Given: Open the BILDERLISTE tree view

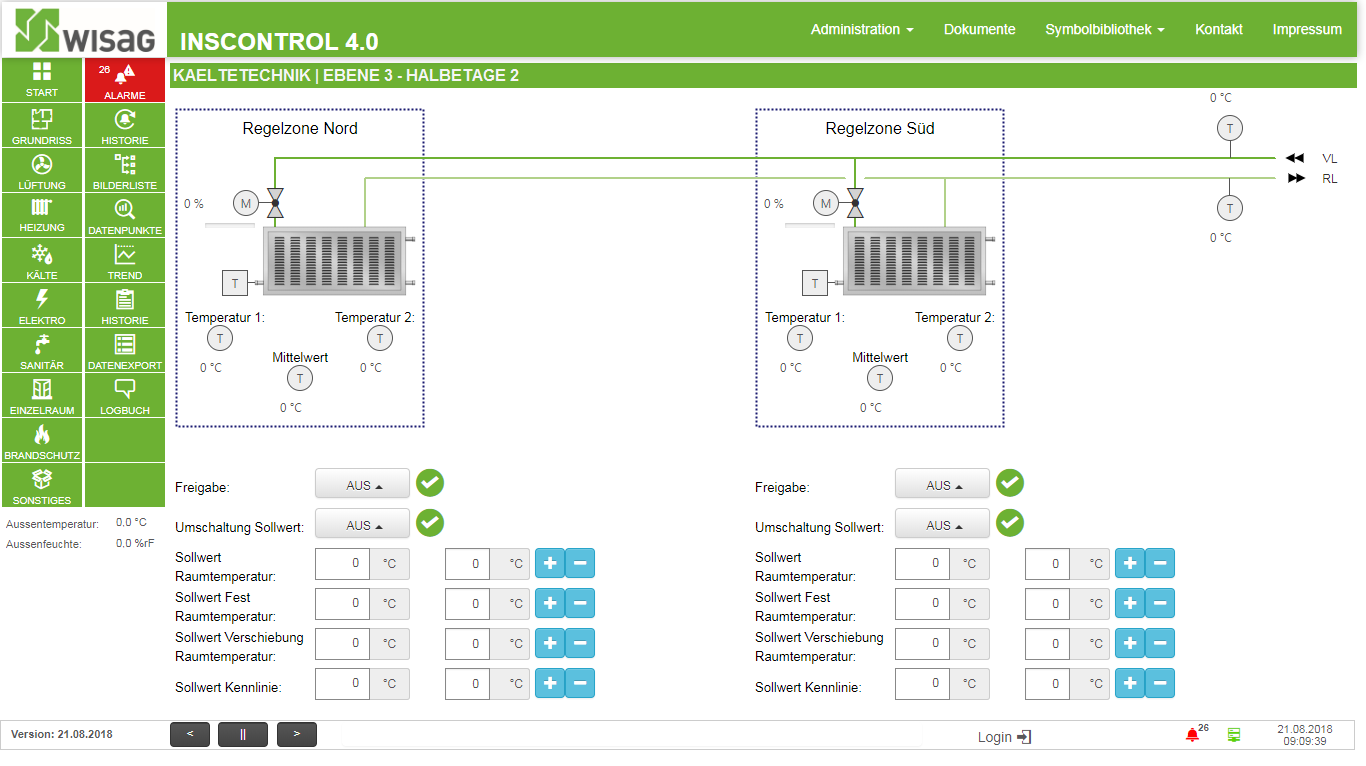Looking at the screenshot, I should click(x=125, y=171).
